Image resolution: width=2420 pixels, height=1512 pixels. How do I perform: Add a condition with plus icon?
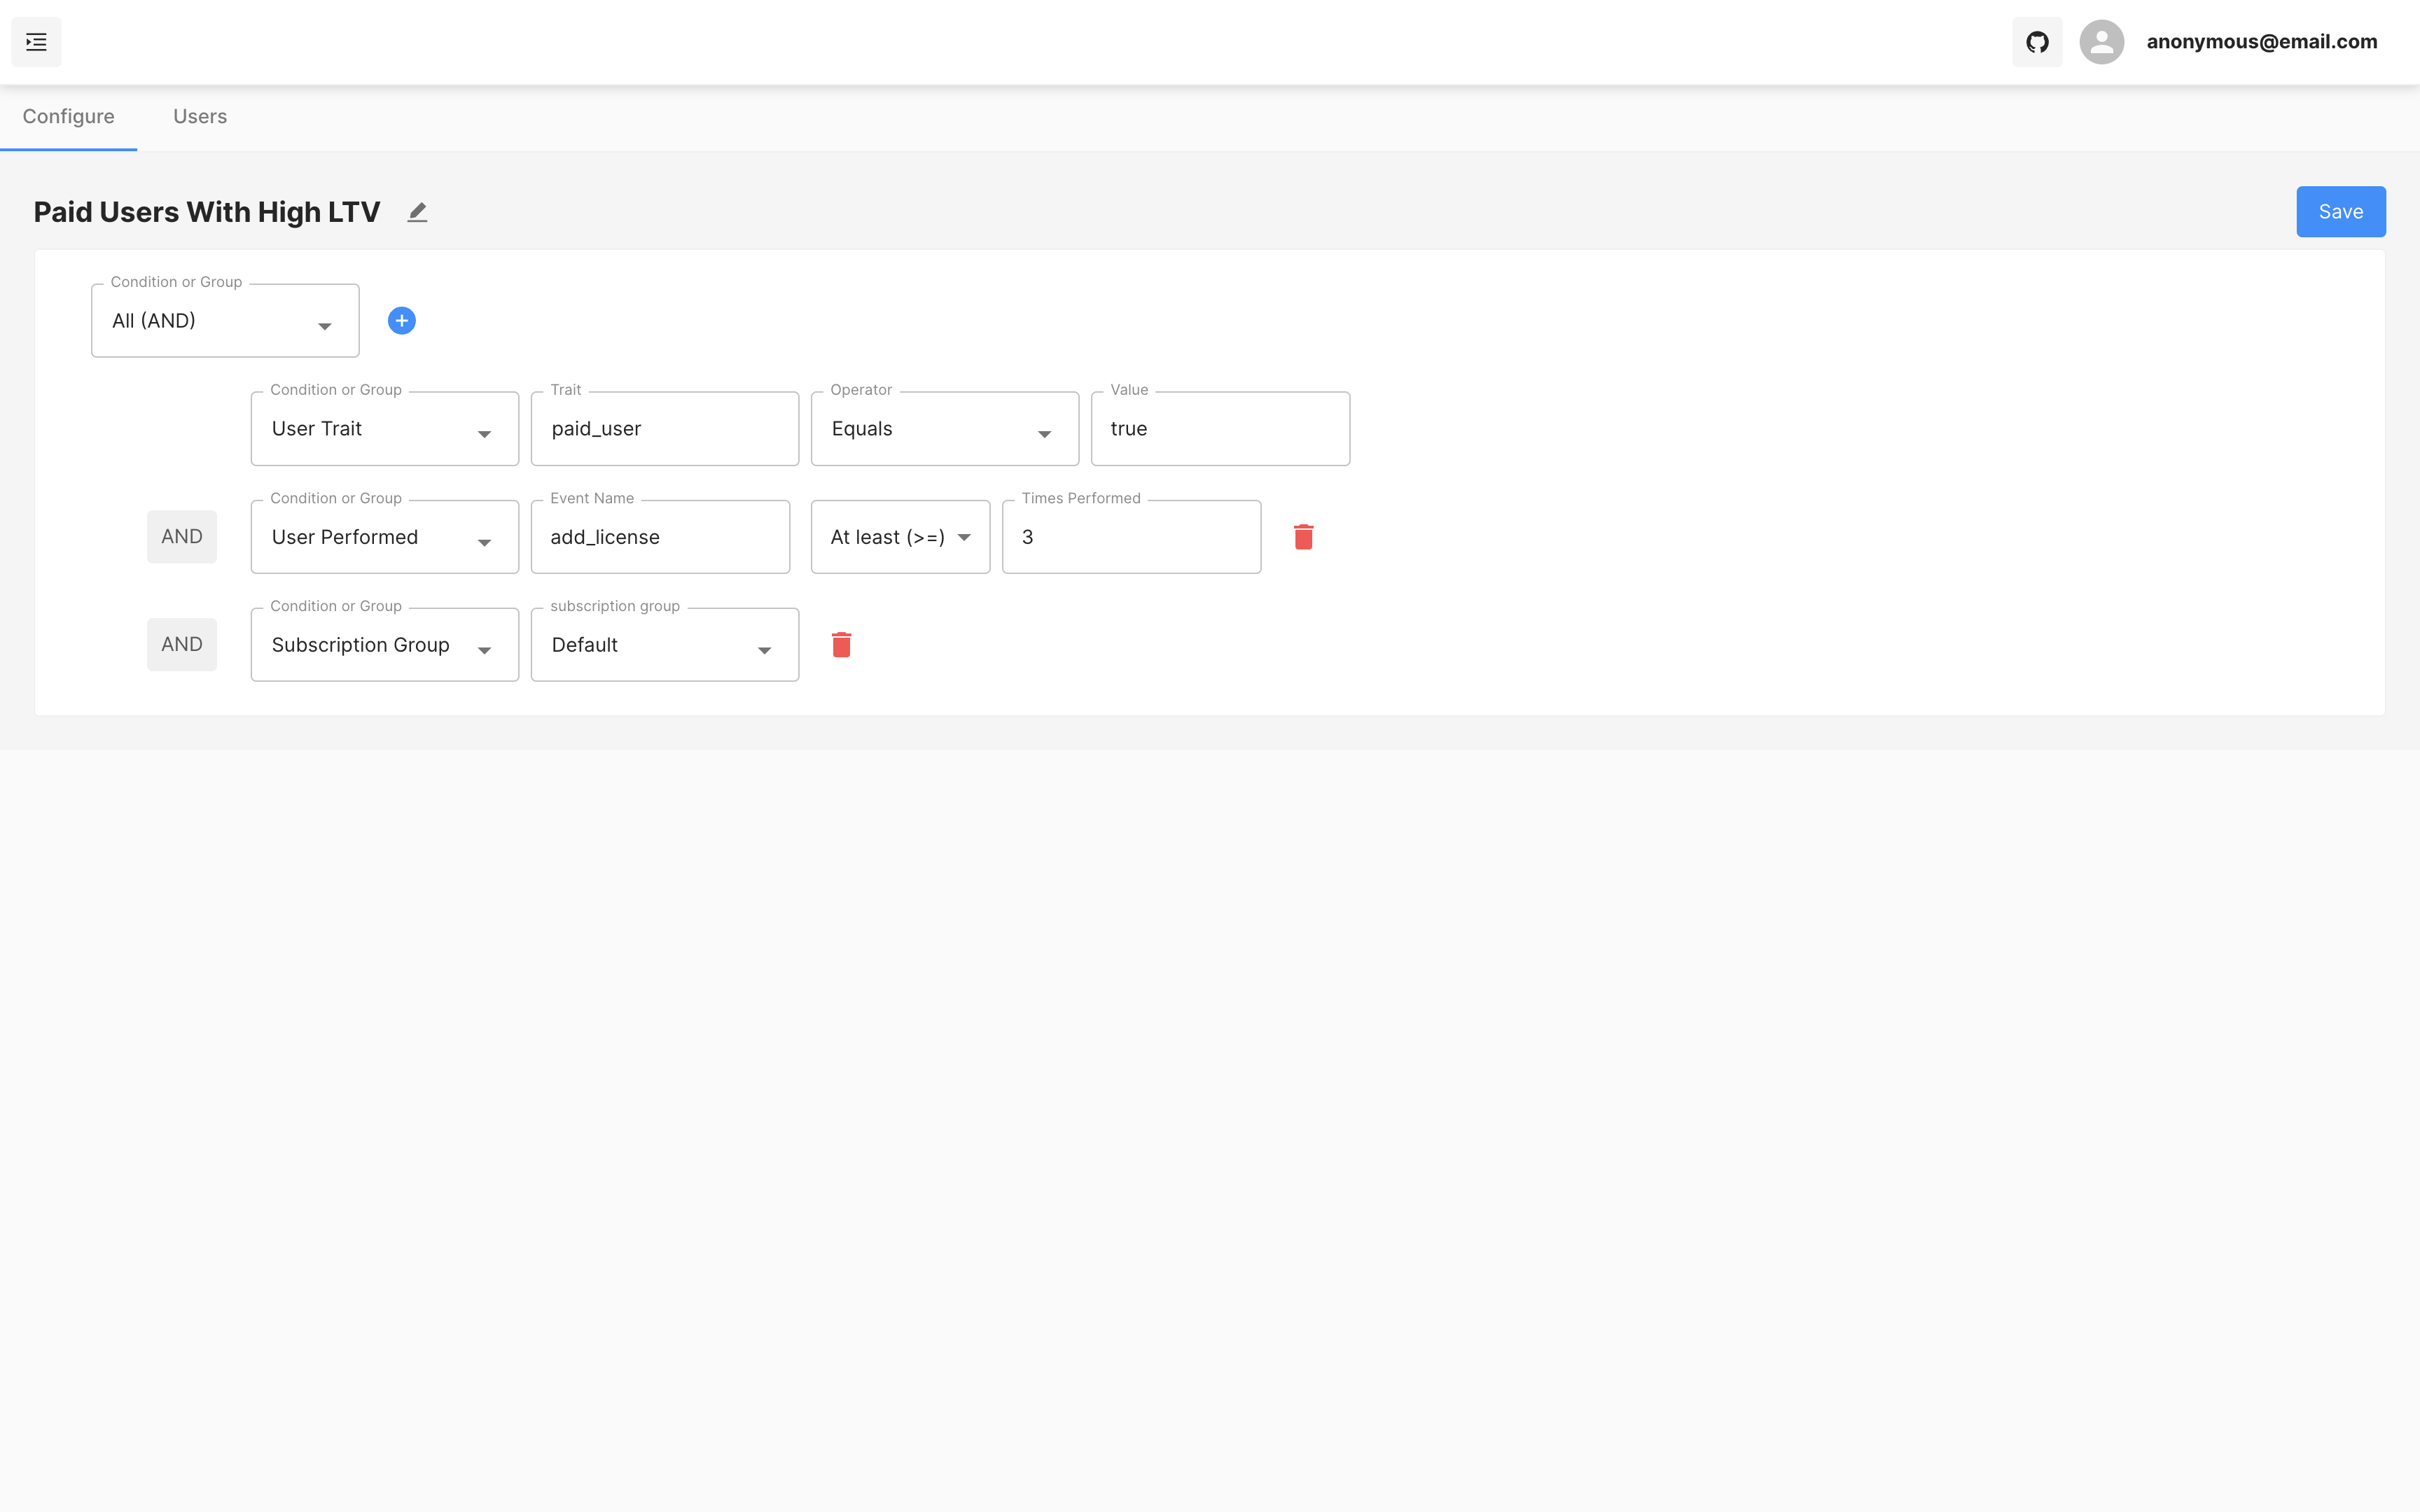pyautogui.click(x=402, y=321)
